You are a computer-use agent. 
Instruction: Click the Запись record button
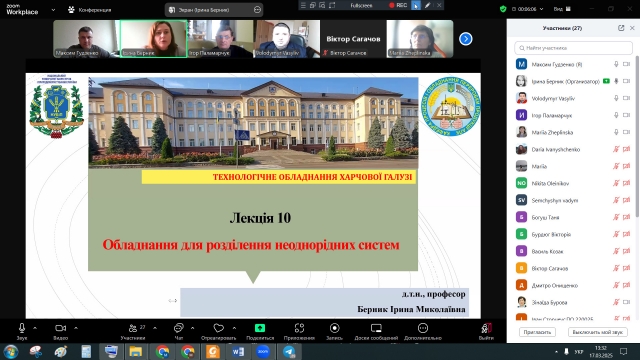tap(334, 331)
